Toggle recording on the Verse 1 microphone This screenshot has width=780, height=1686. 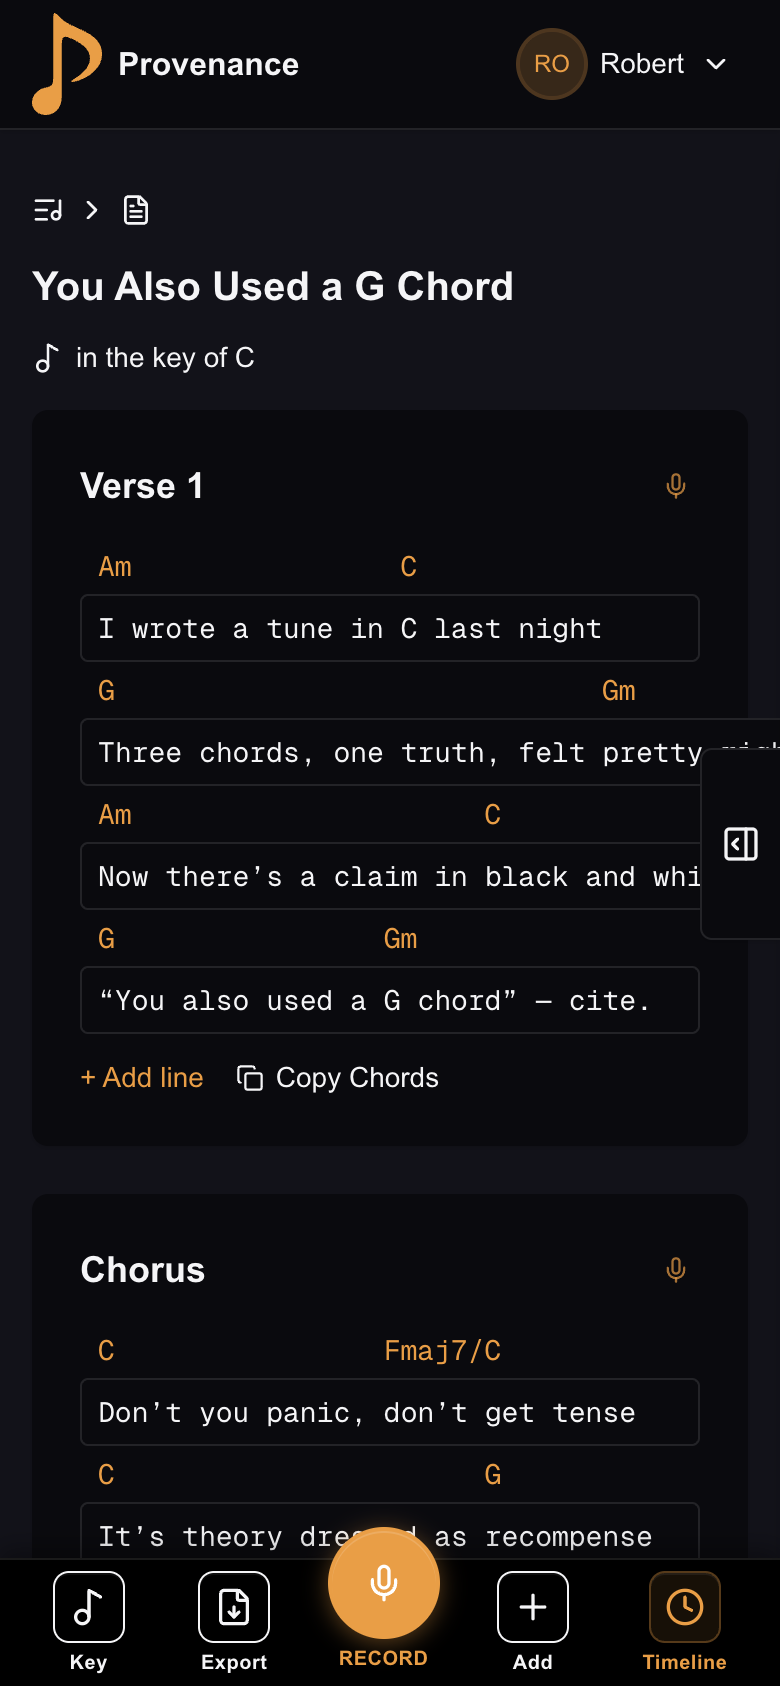pyautogui.click(x=676, y=485)
